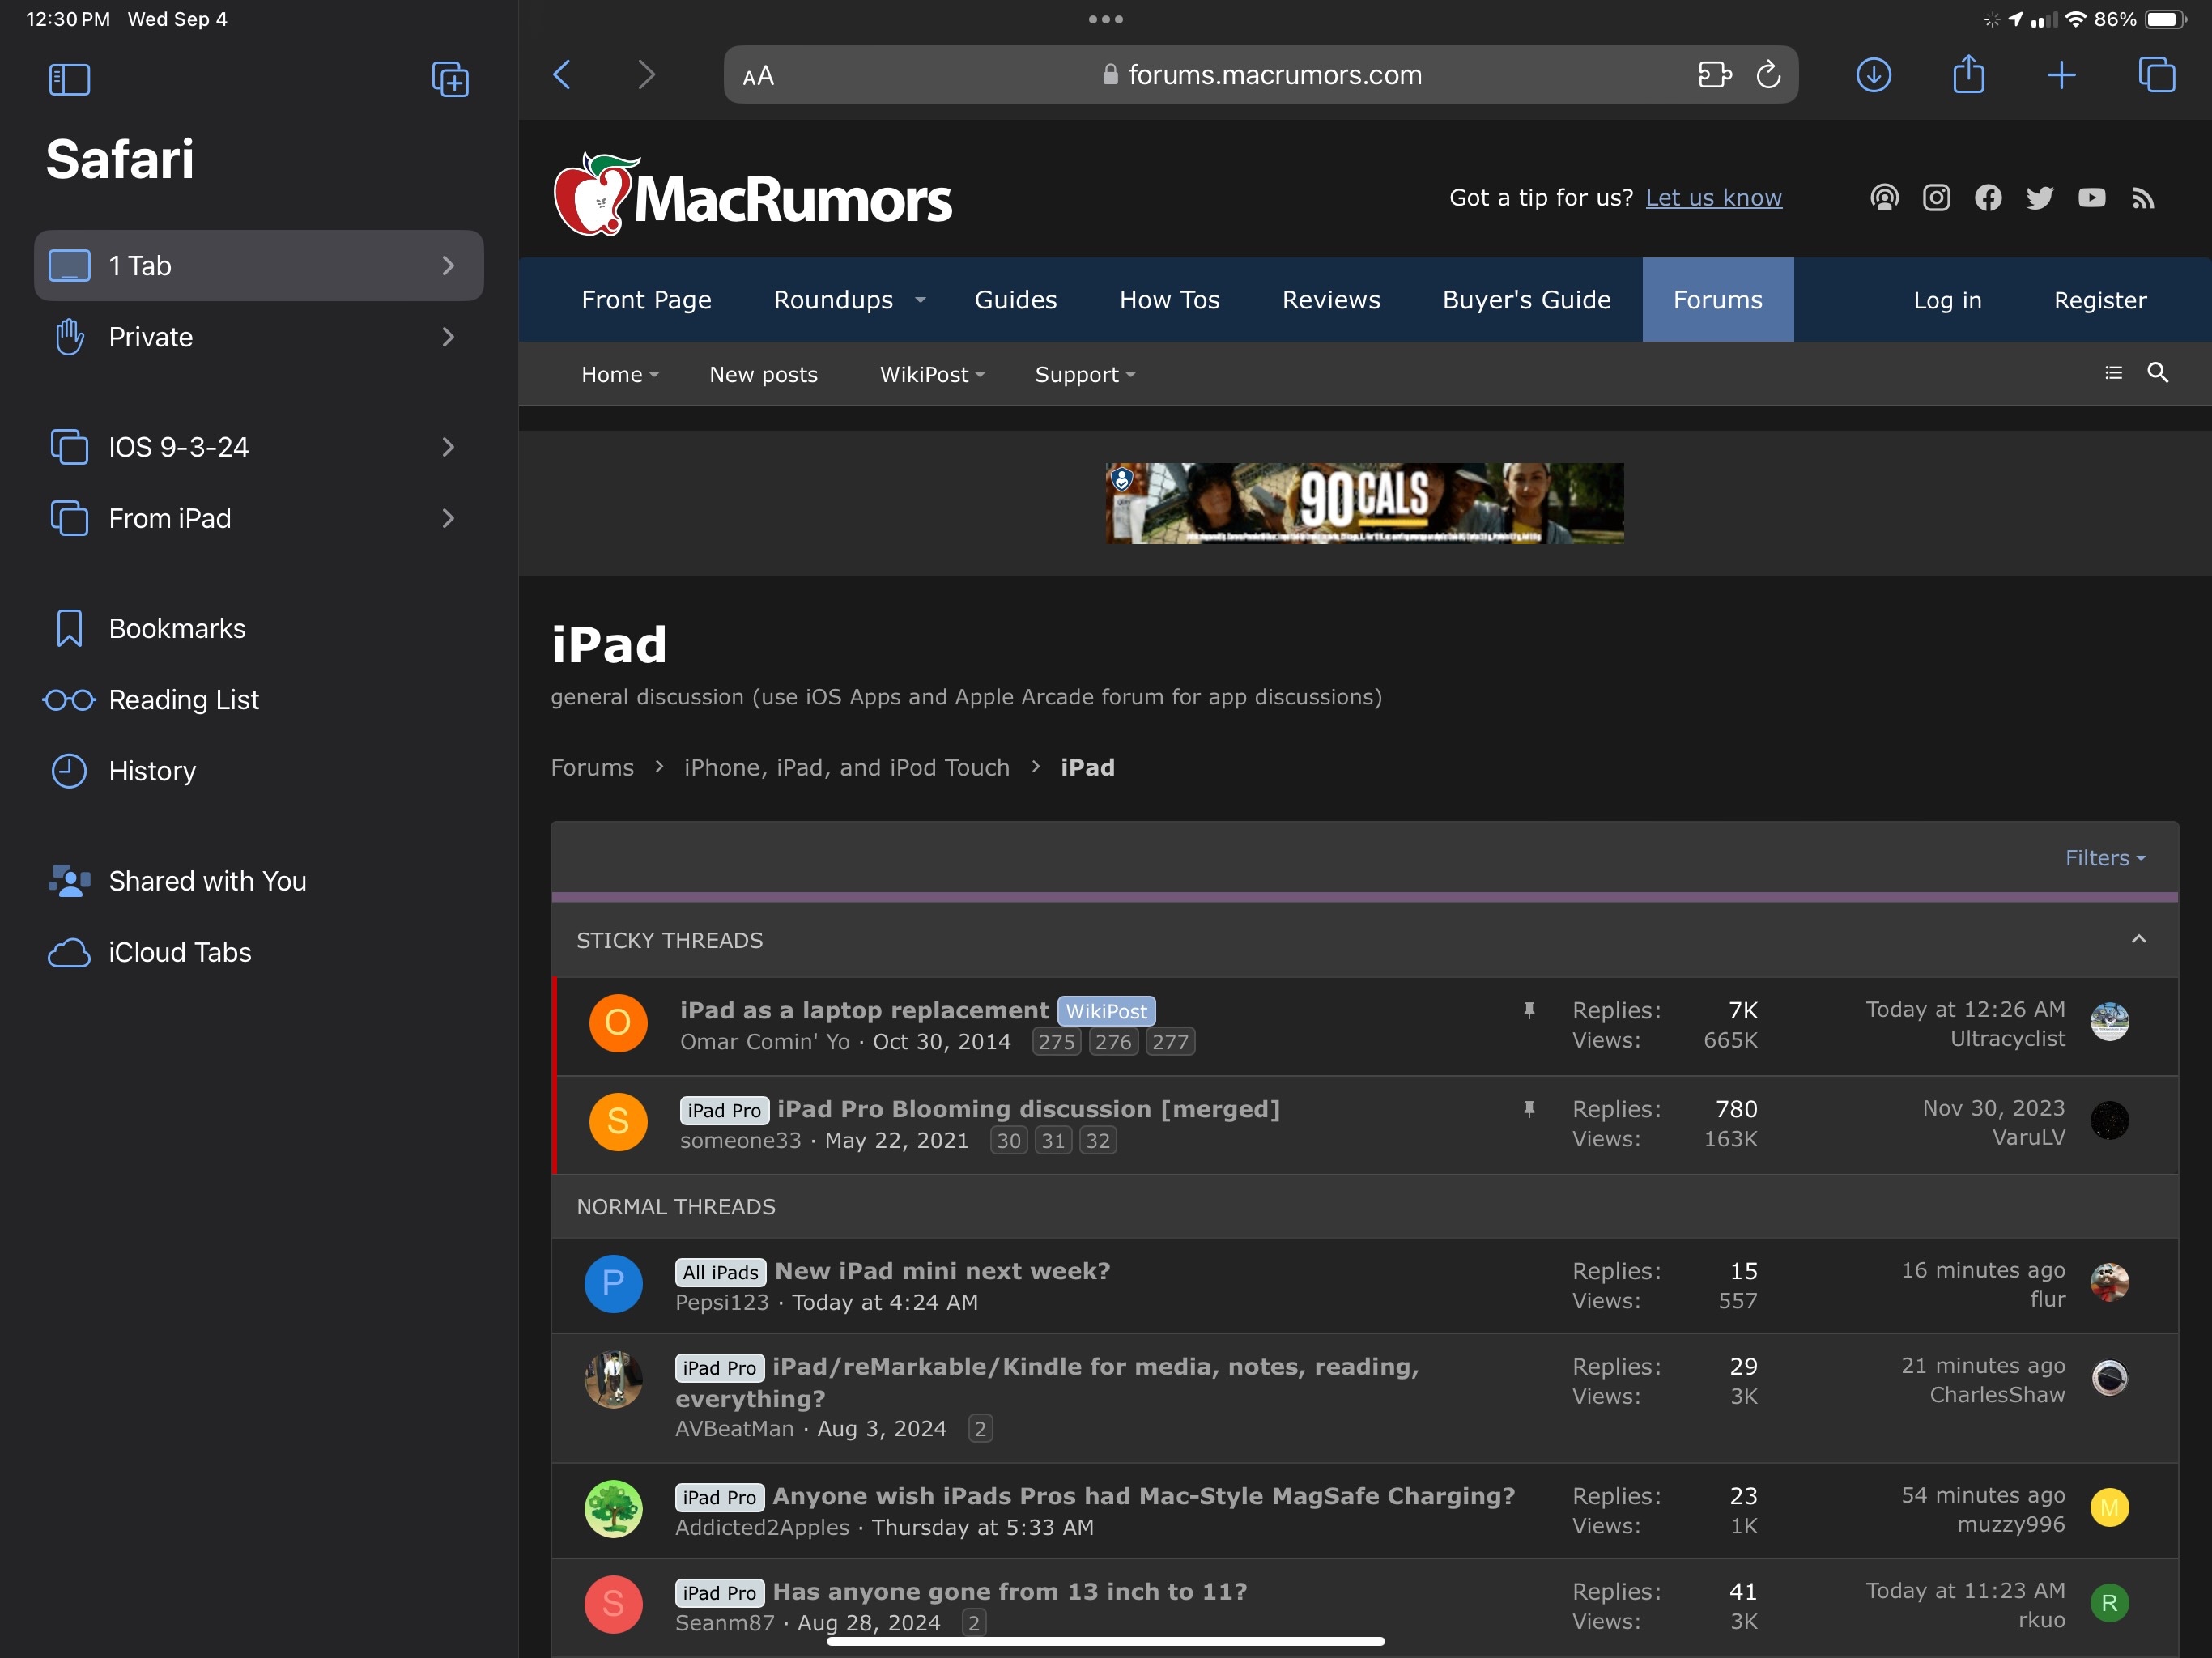
Task: Toggle the sticky threads collapse arrow
Action: pos(2139,937)
